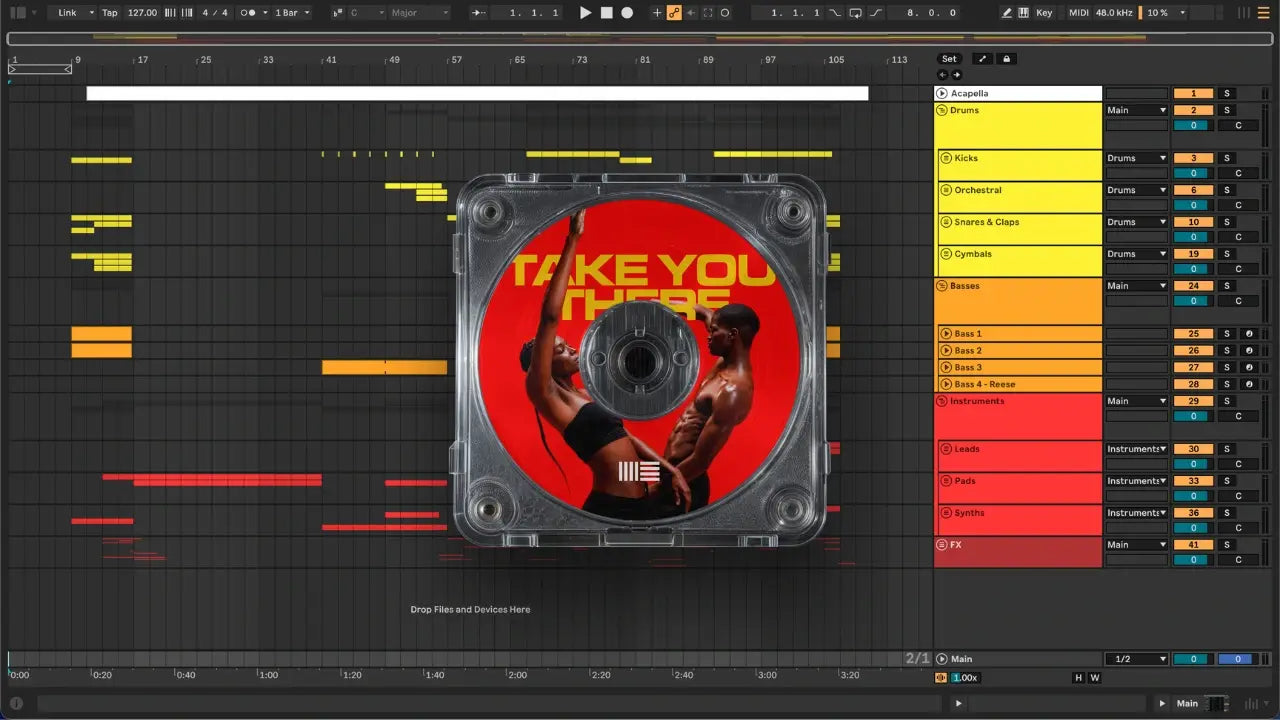Image resolution: width=1280 pixels, height=720 pixels.
Task: Solo the Snares & Claps track
Action: 1227,222
